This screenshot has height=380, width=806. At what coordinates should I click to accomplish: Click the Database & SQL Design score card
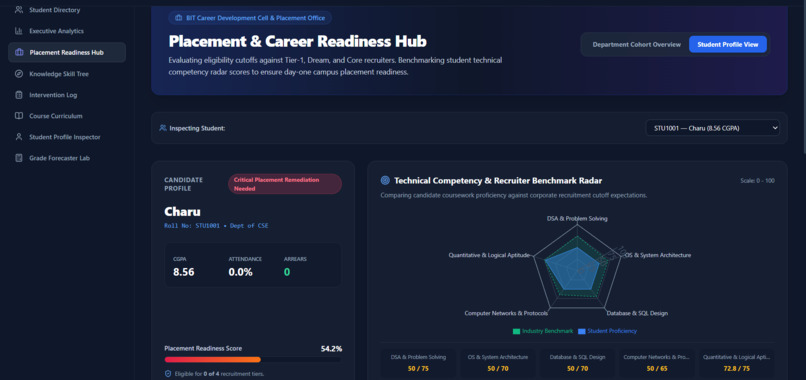coord(577,363)
